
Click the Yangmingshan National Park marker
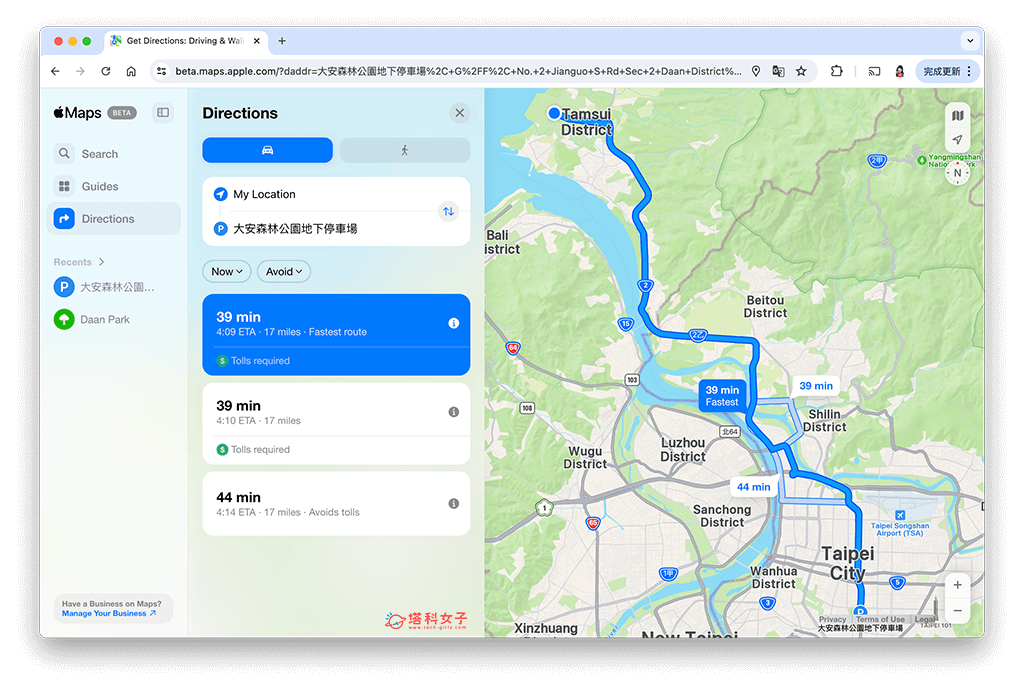tap(922, 160)
